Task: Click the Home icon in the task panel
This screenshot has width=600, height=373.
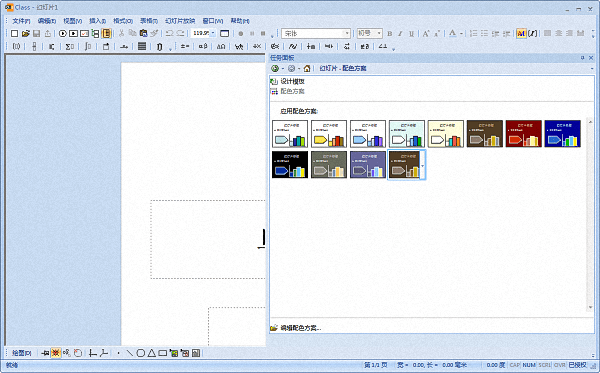Action: 307,68
